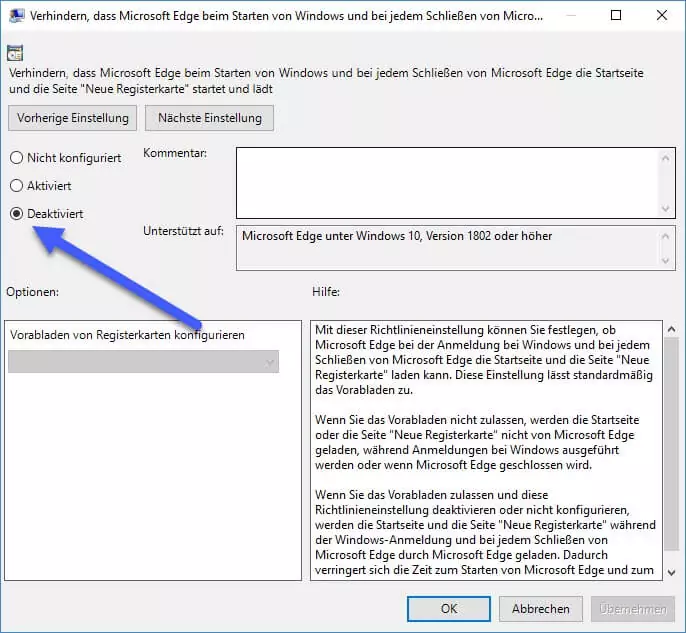Select the 'Nicht konfiguriert' radio option
The image size is (686, 633).
[16, 158]
